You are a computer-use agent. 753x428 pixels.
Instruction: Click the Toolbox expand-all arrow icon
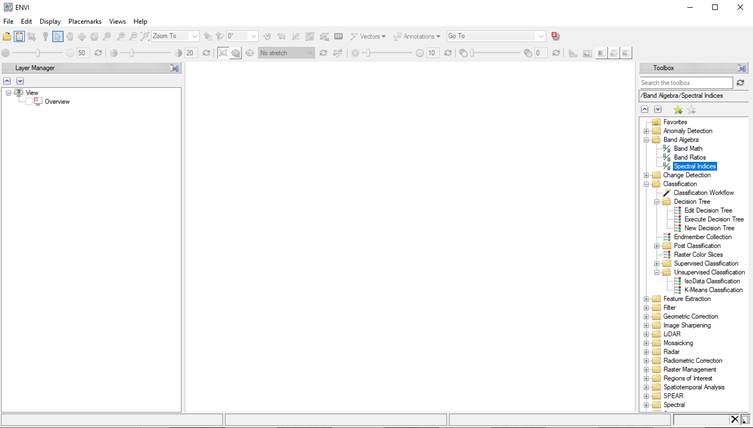pos(658,110)
